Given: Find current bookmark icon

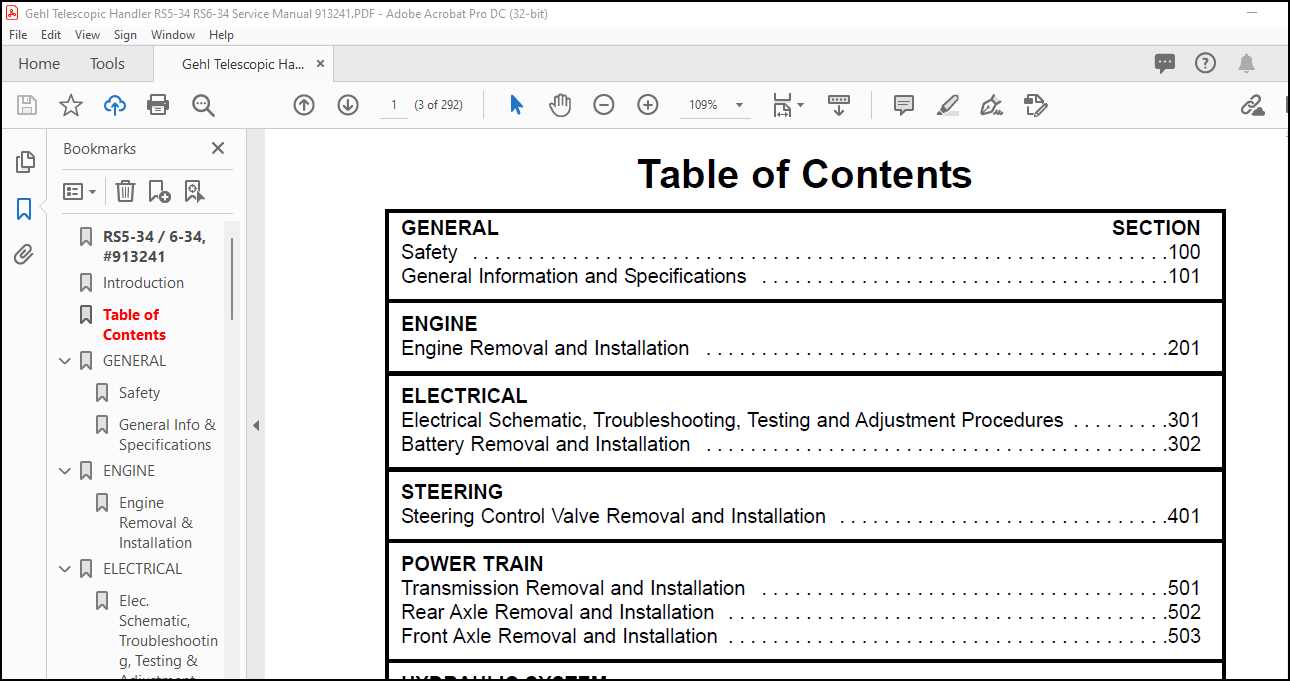Looking at the screenshot, I should [x=194, y=191].
